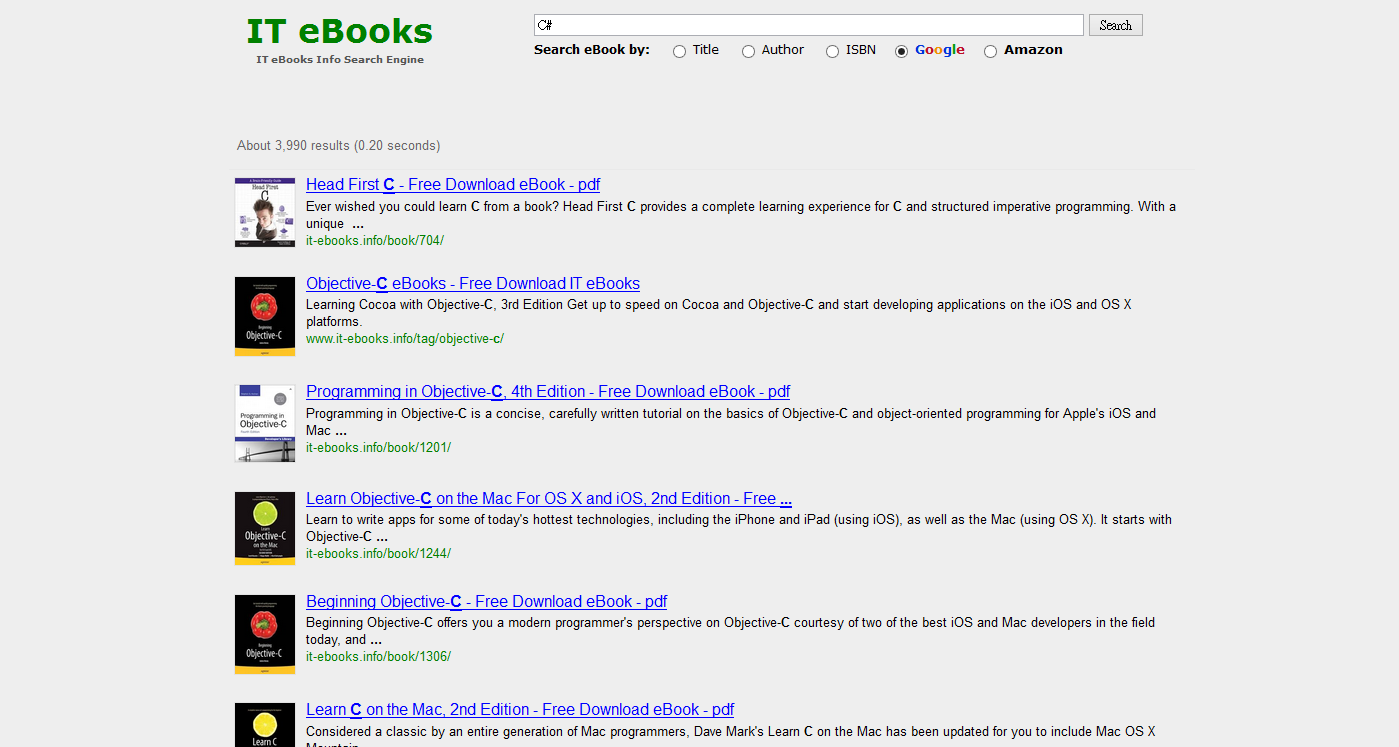1399x747 pixels.
Task: Click the search text field containing C#
Action: point(809,25)
